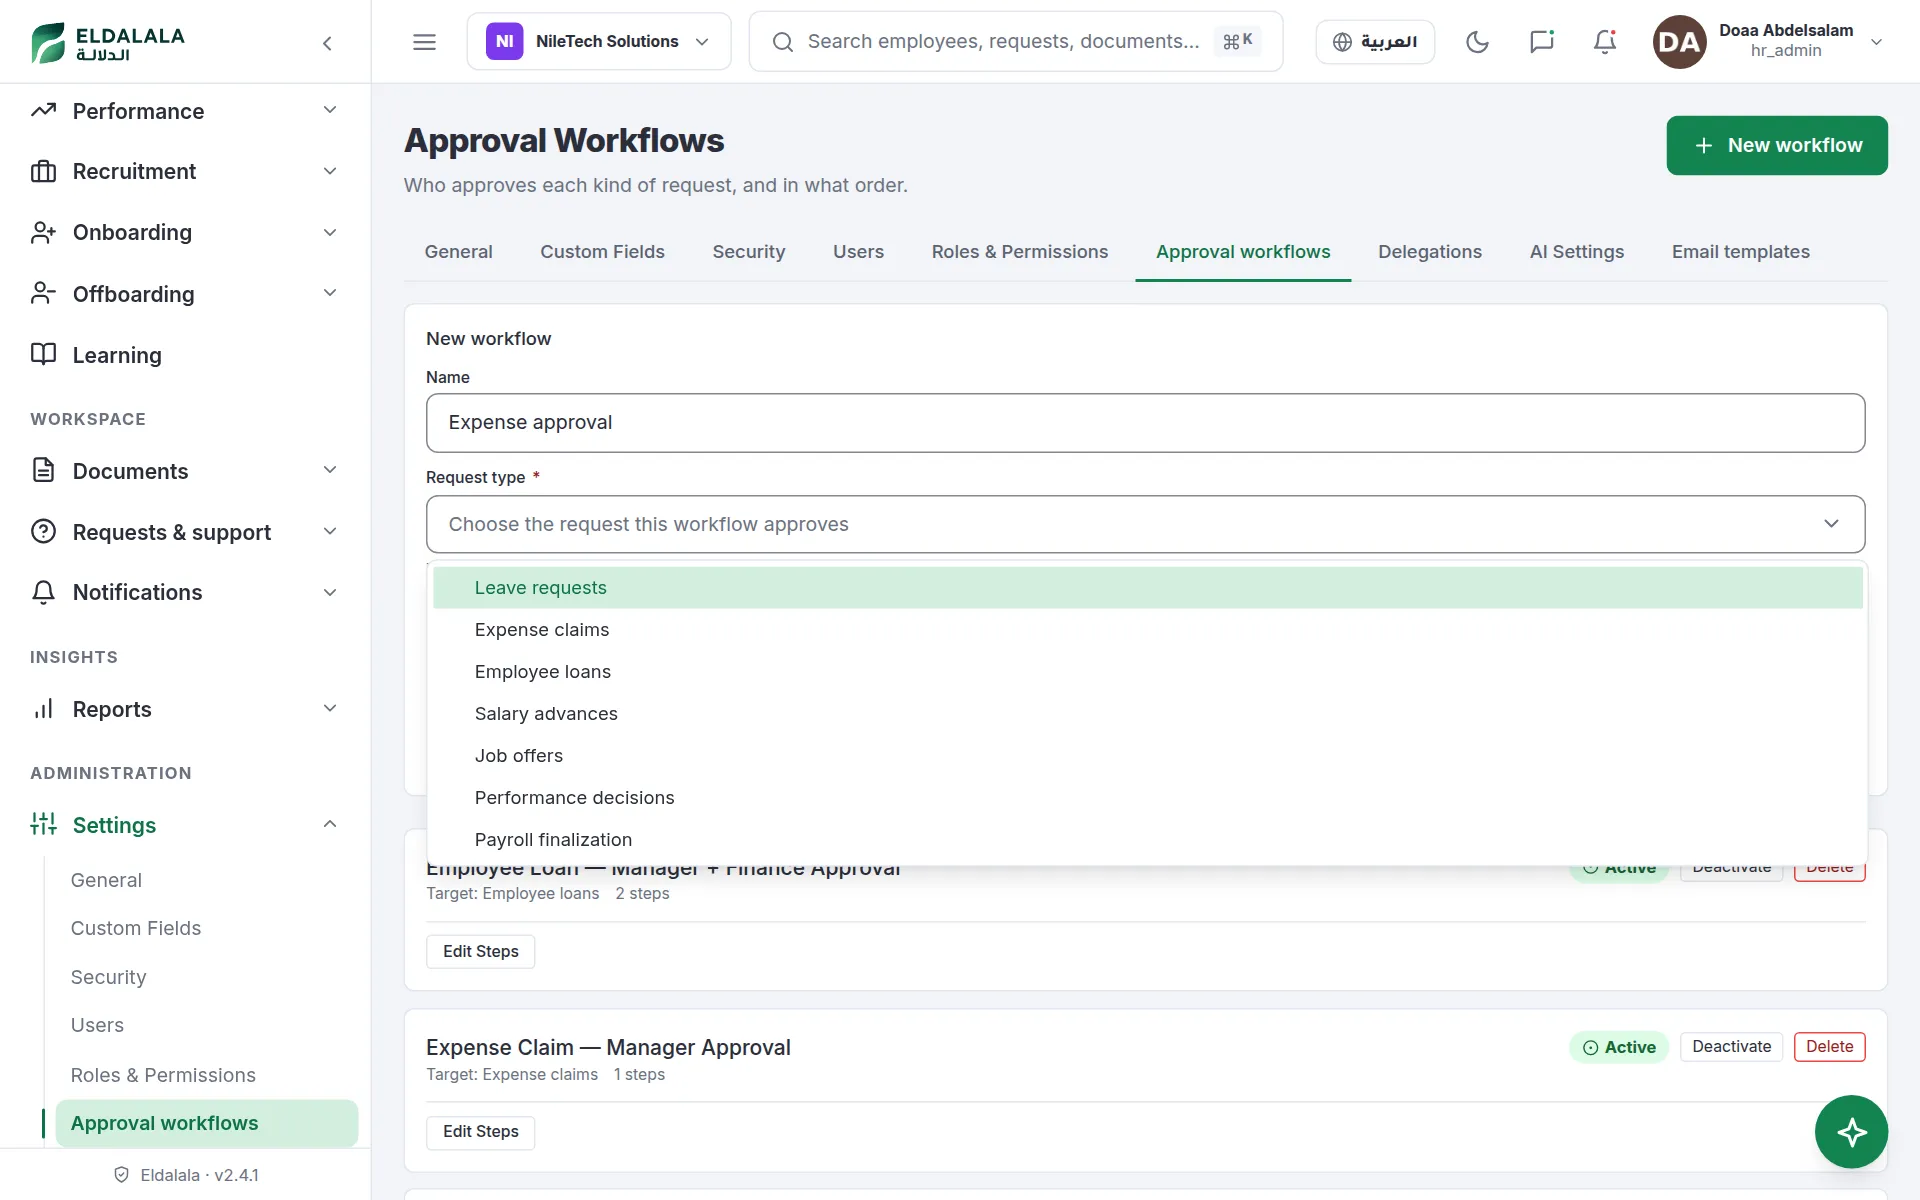The image size is (1920, 1200).
Task: Open the Email templates tab
Action: 1740,252
